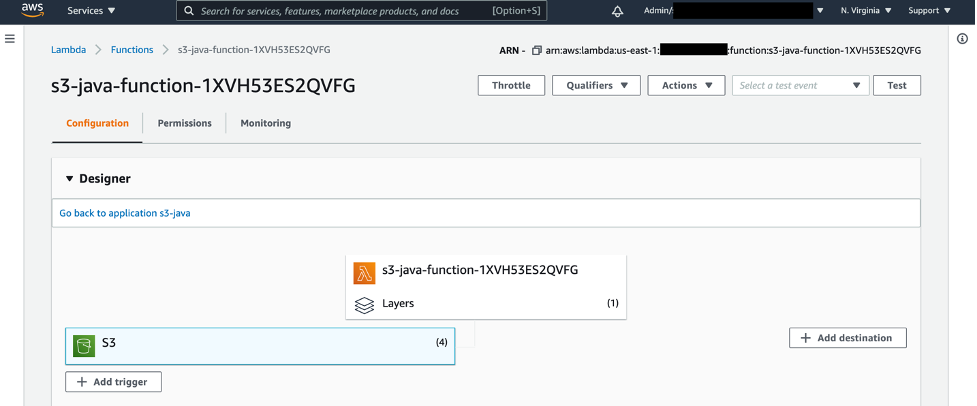Screen dimensions: 977x406
Task: Click the orange Lambda function icon
Action: click(364, 273)
